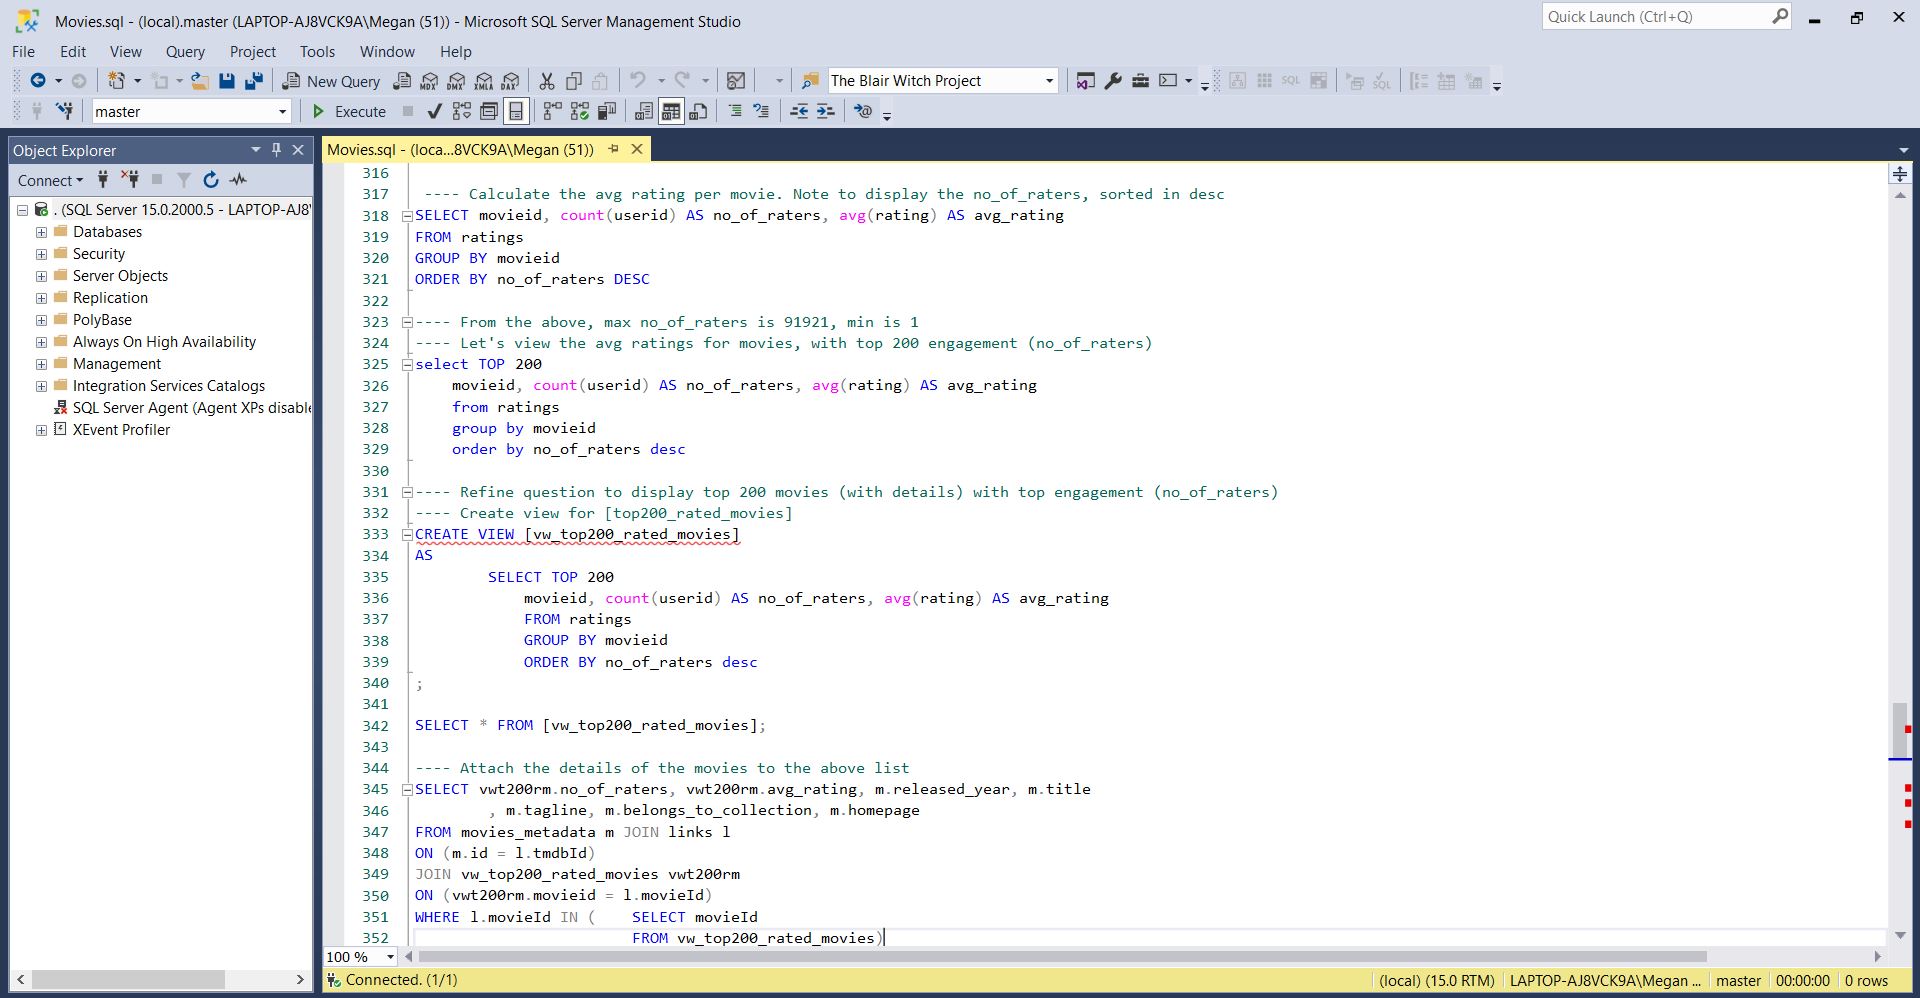Open Activity Monitor from toolbar

(x=736, y=81)
